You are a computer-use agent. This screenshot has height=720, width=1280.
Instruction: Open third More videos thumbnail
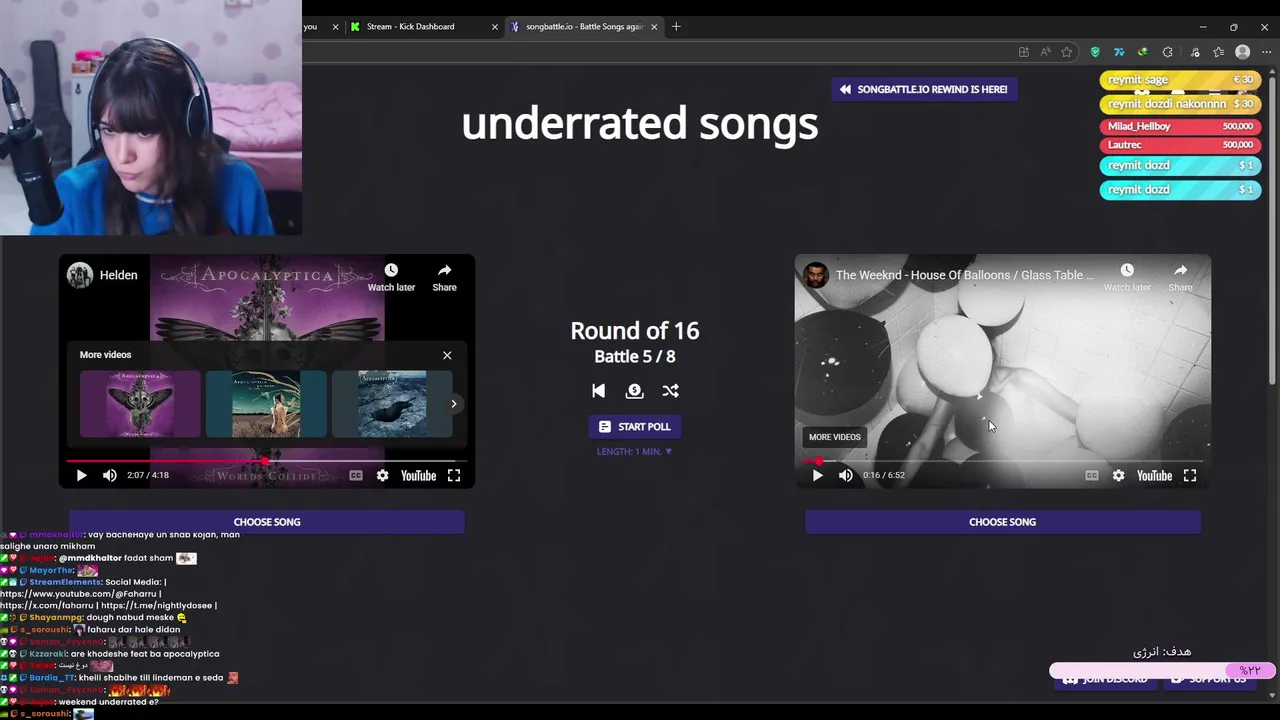[x=392, y=404]
